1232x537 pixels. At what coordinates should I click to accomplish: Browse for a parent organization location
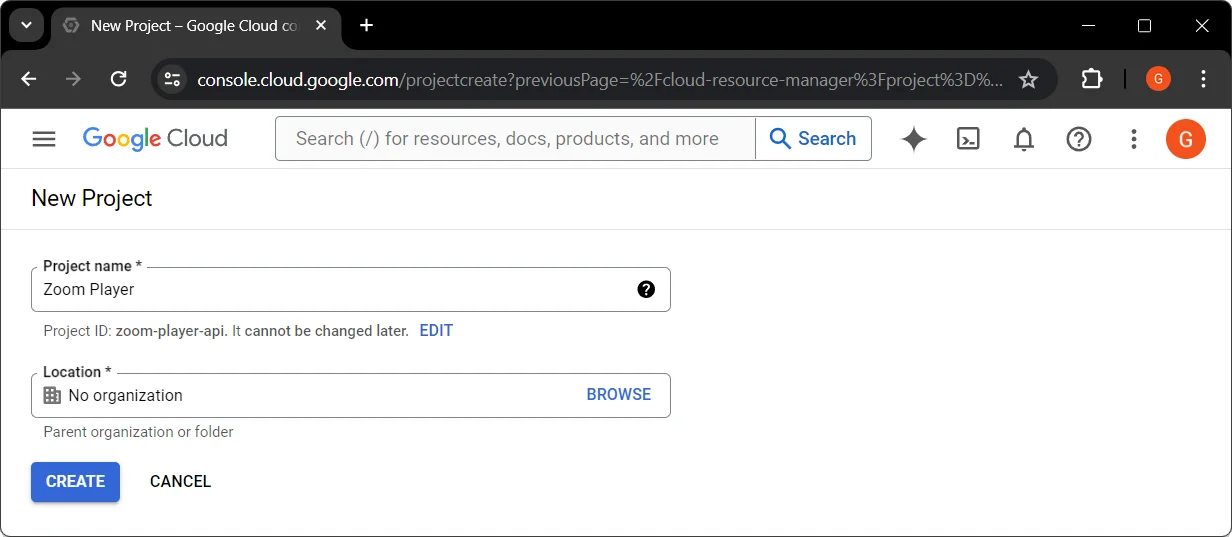(x=619, y=395)
